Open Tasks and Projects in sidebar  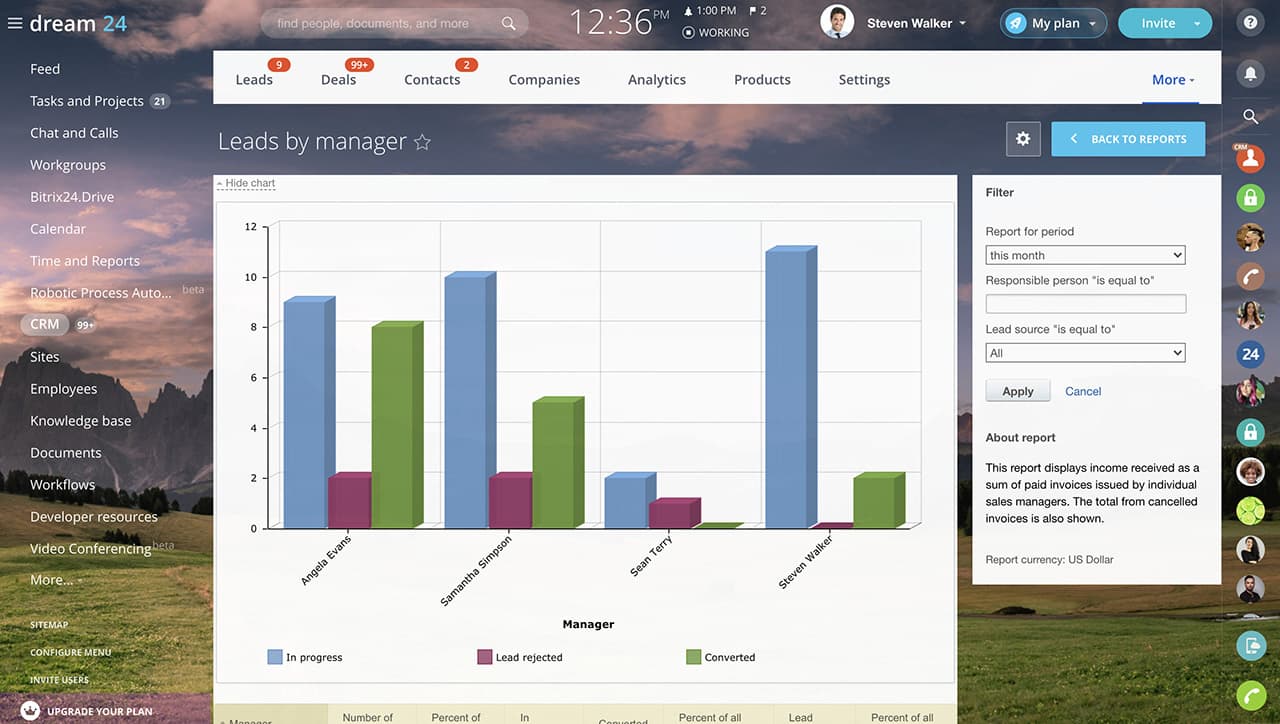86,101
